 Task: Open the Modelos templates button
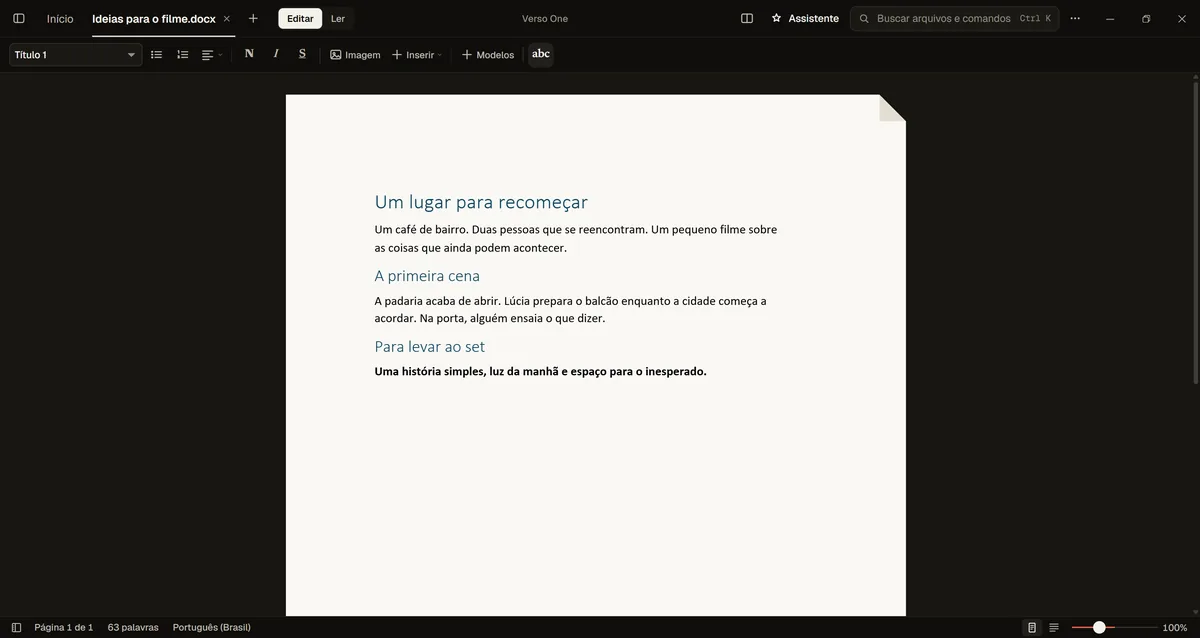point(488,55)
